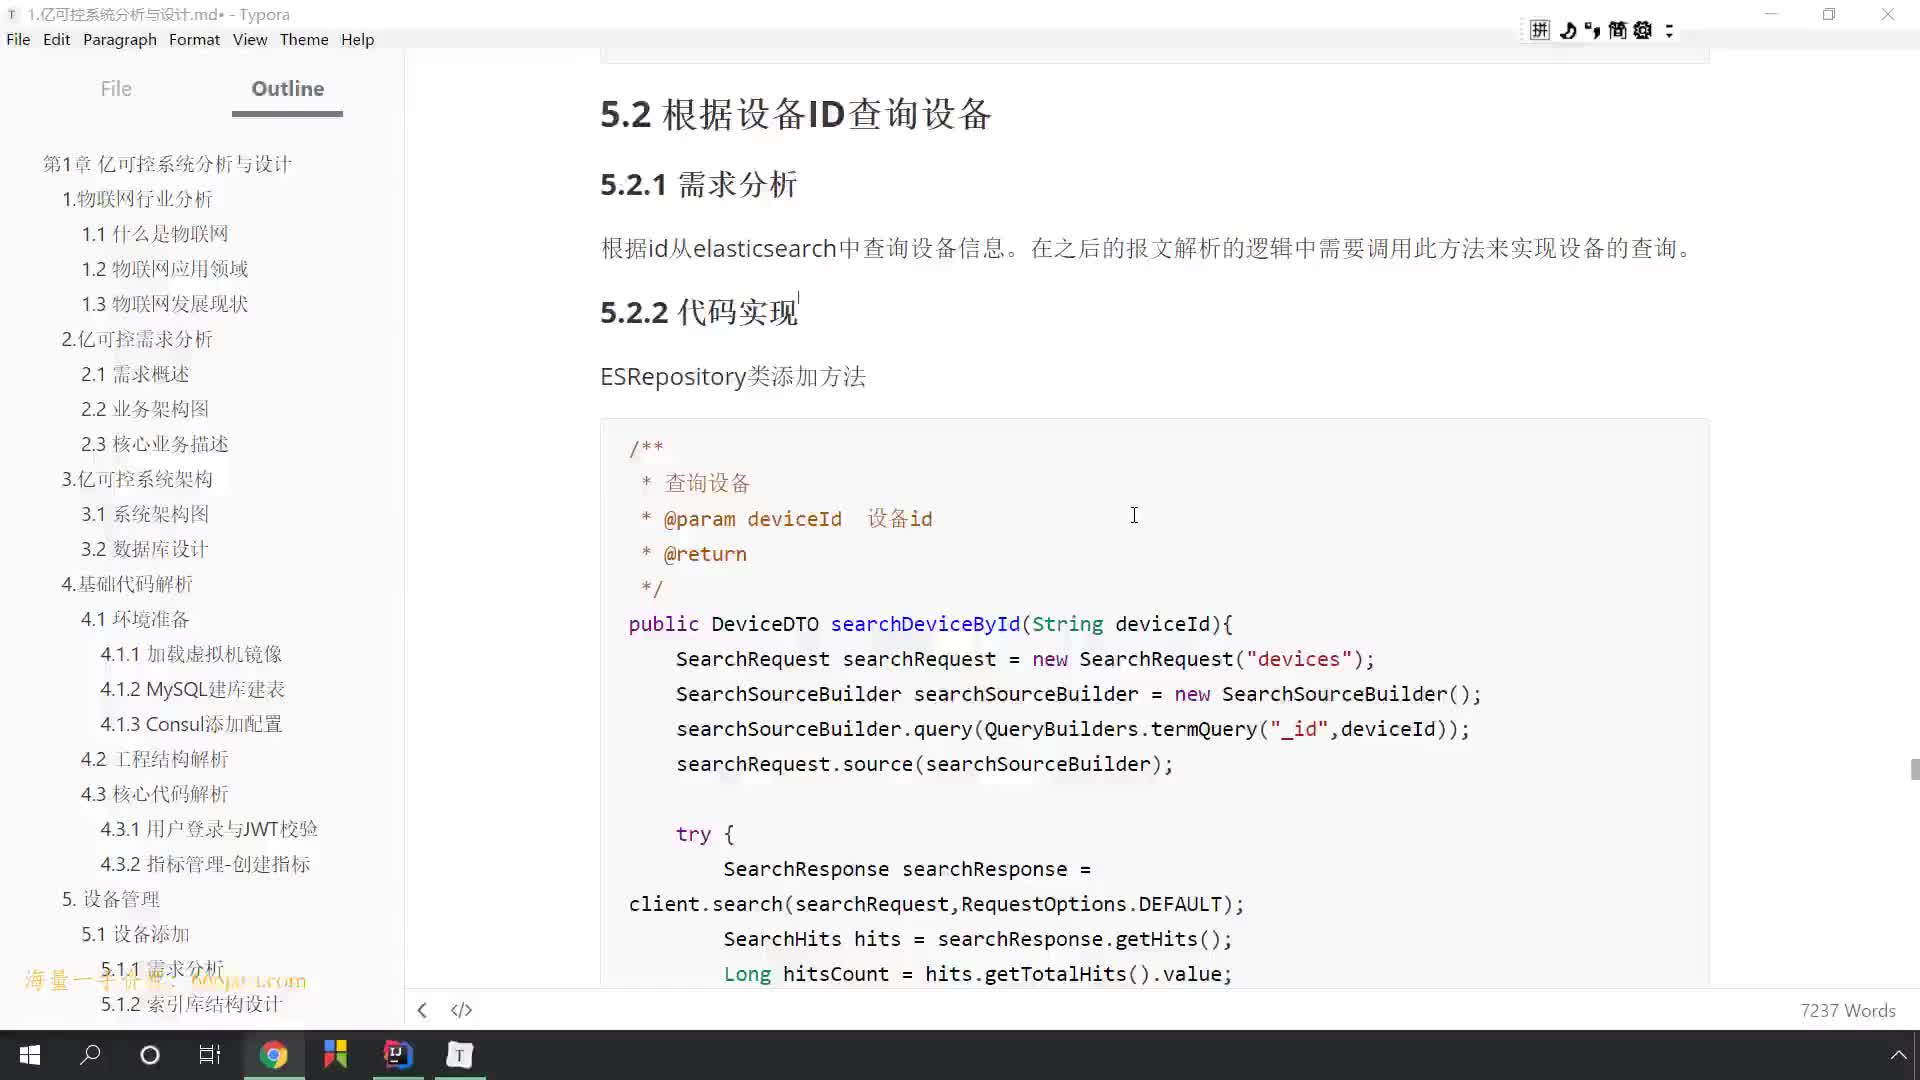Go to outline item 3.1 系统架构图
Image resolution: width=1920 pixels, height=1080 pixels.
pos(145,514)
